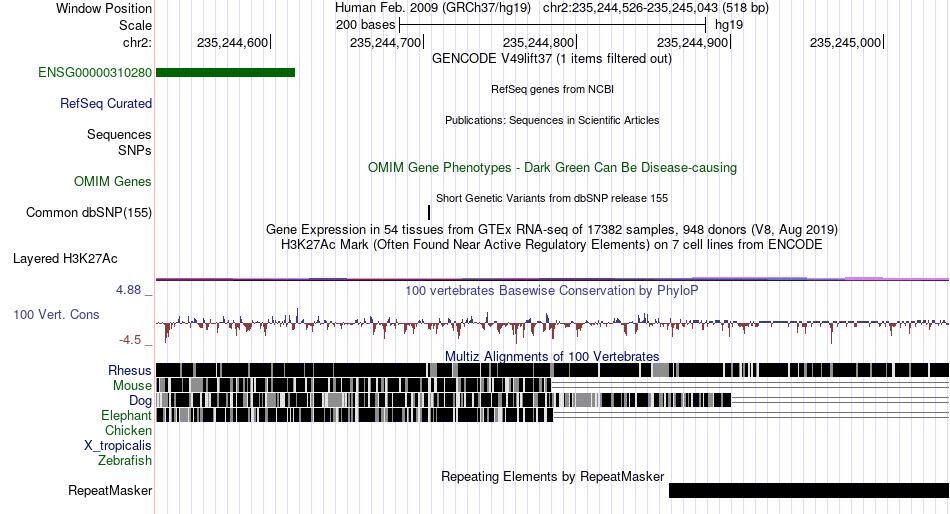Viewport: 950px width, 514px height.
Task: Click the Window Position label
Action: click(104, 8)
